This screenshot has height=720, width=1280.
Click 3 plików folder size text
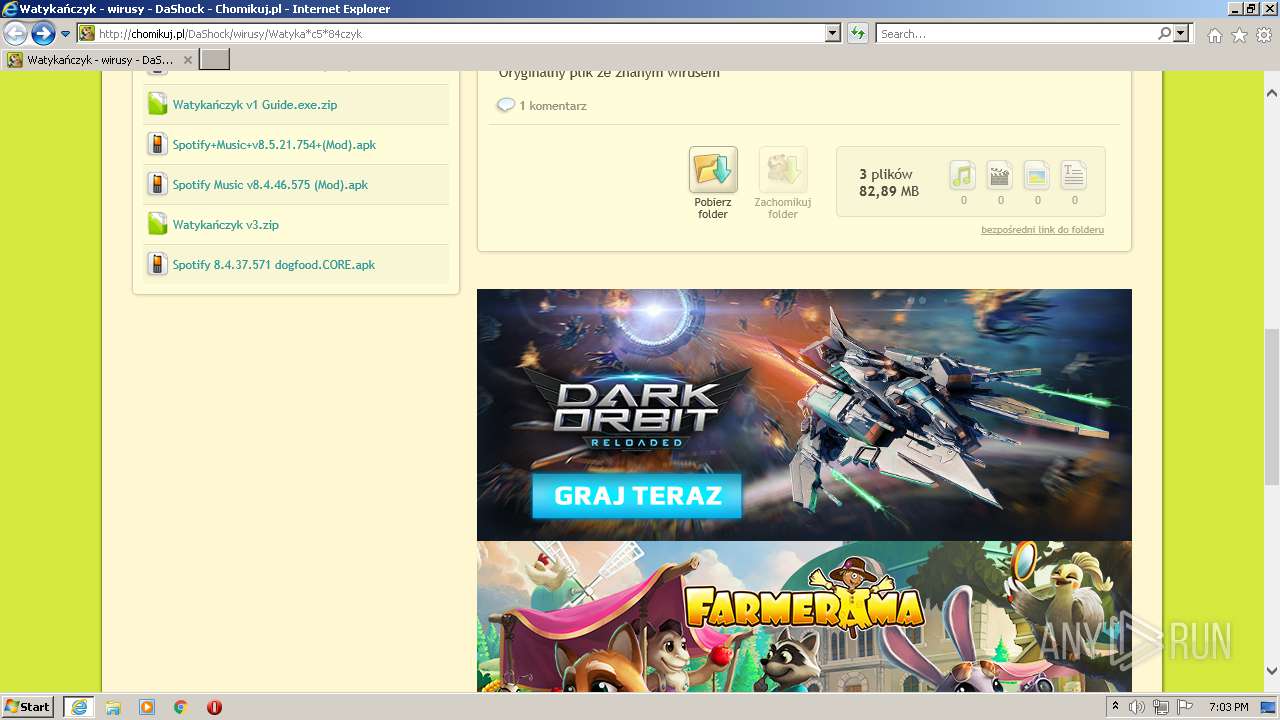tap(887, 182)
